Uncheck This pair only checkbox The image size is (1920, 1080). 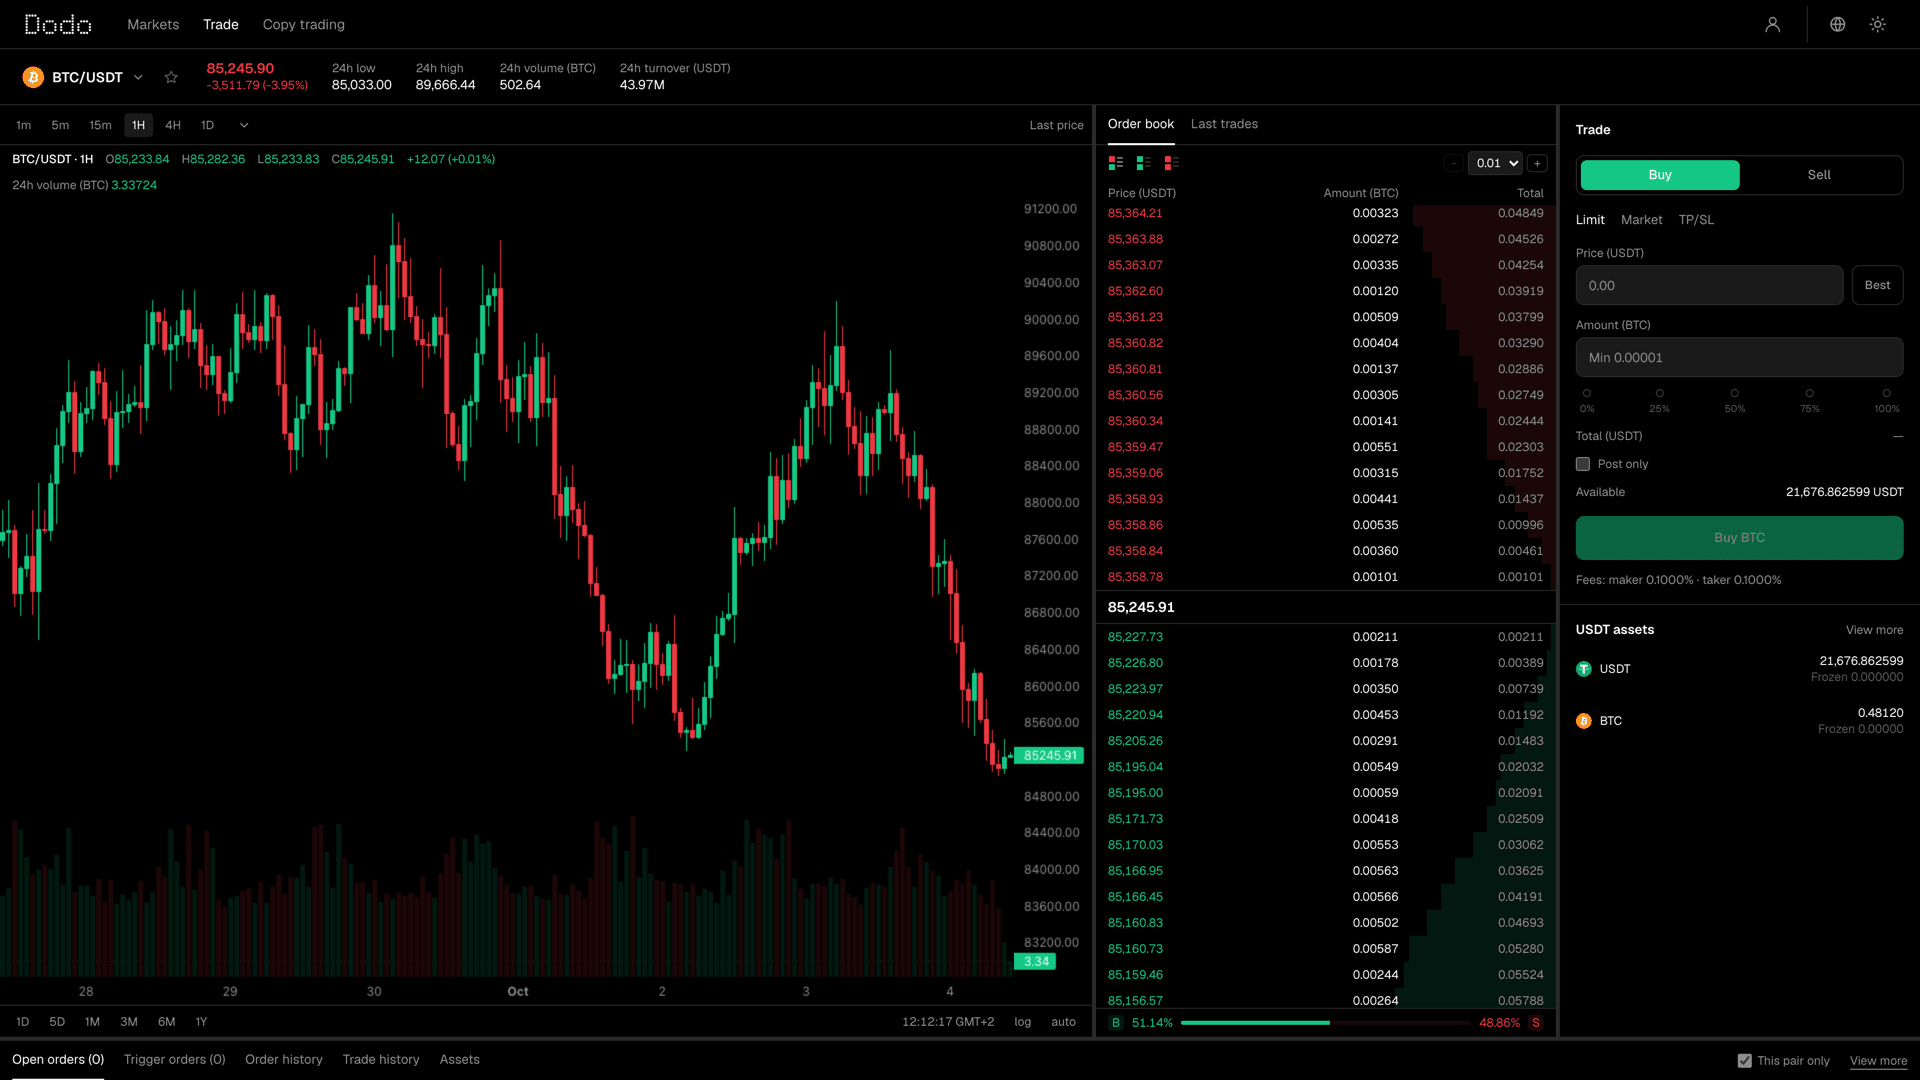[1744, 1061]
